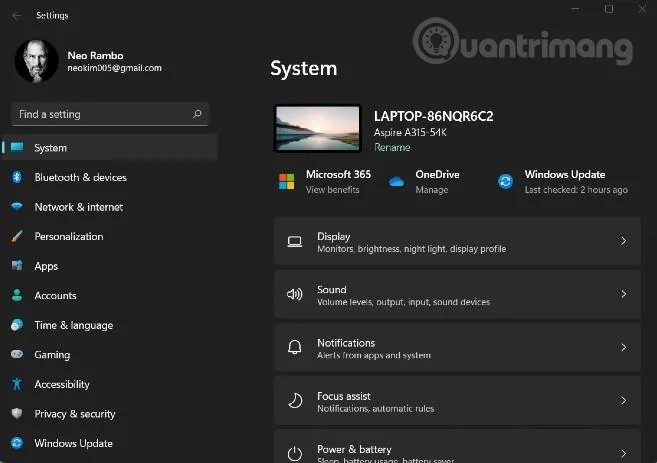Click the Privacy shield icon
657x463 pixels.
(17, 413)
